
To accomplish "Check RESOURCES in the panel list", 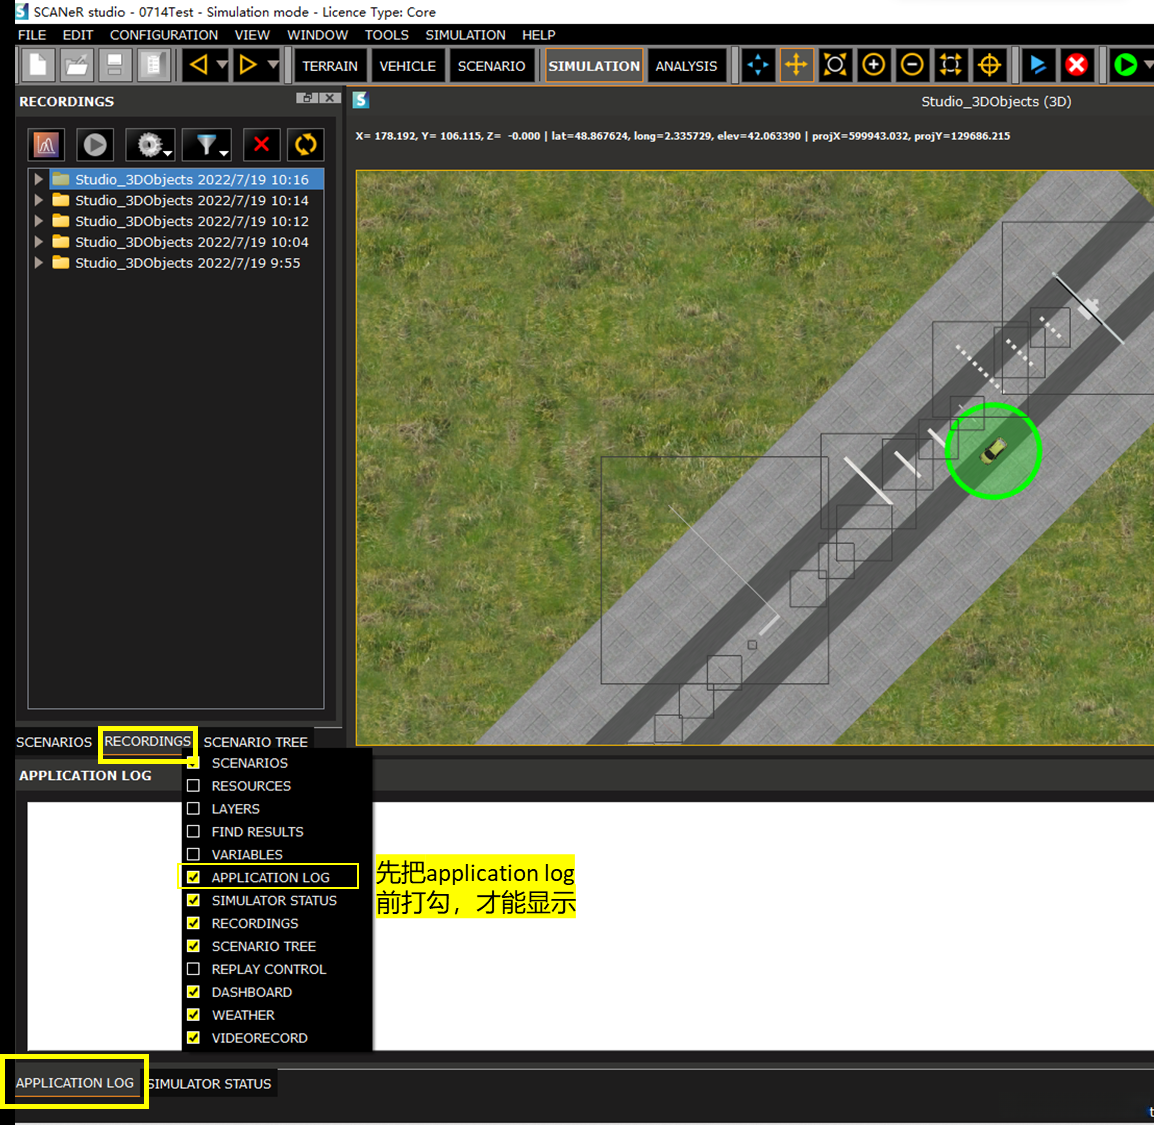I will point(194,786).
